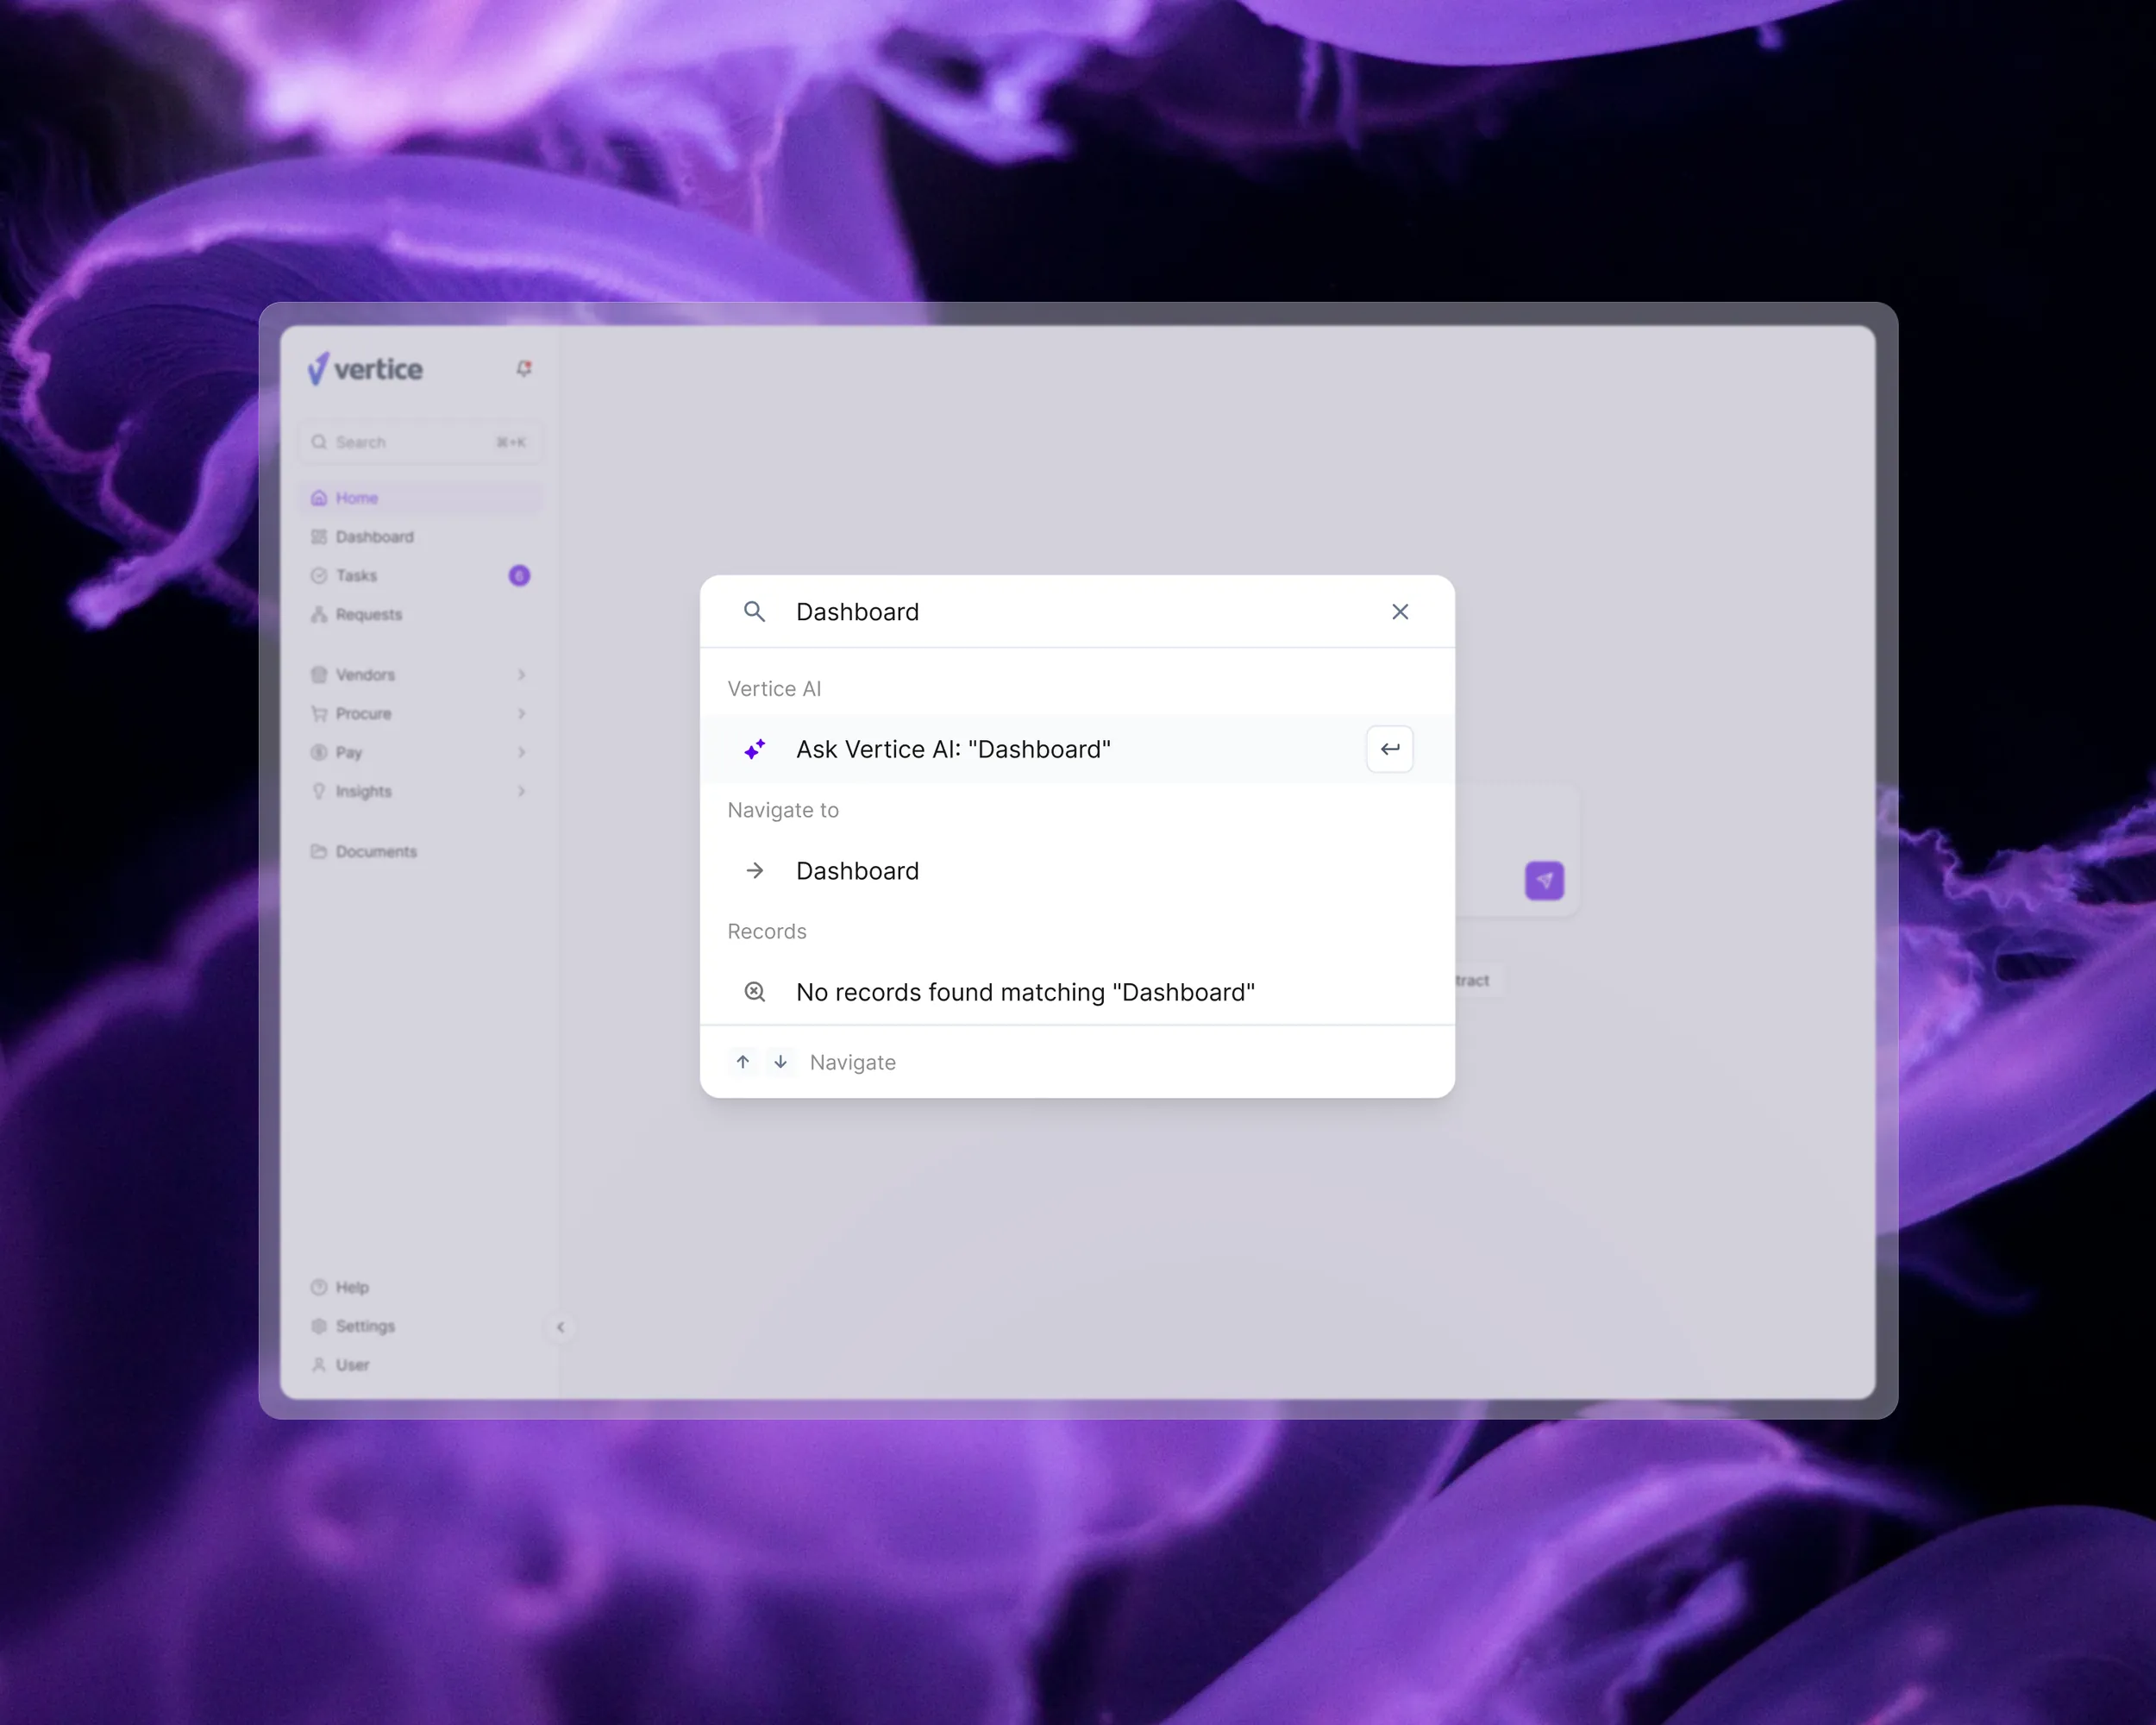Open Requests in the sidebar
This screenshot has height=1725, width=2156.
420,614
